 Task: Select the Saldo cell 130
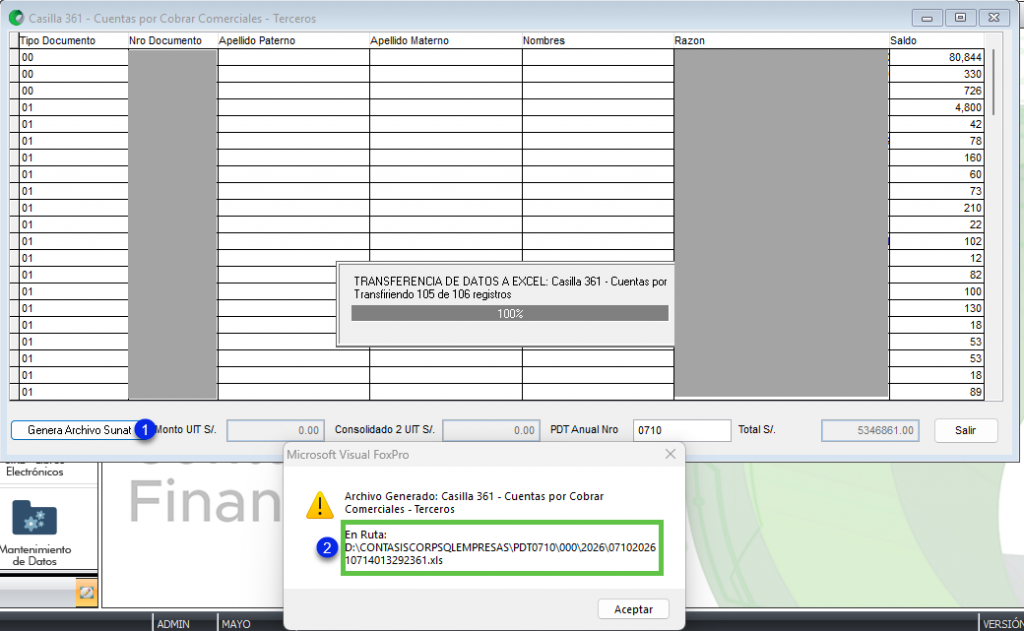[936, 308]
